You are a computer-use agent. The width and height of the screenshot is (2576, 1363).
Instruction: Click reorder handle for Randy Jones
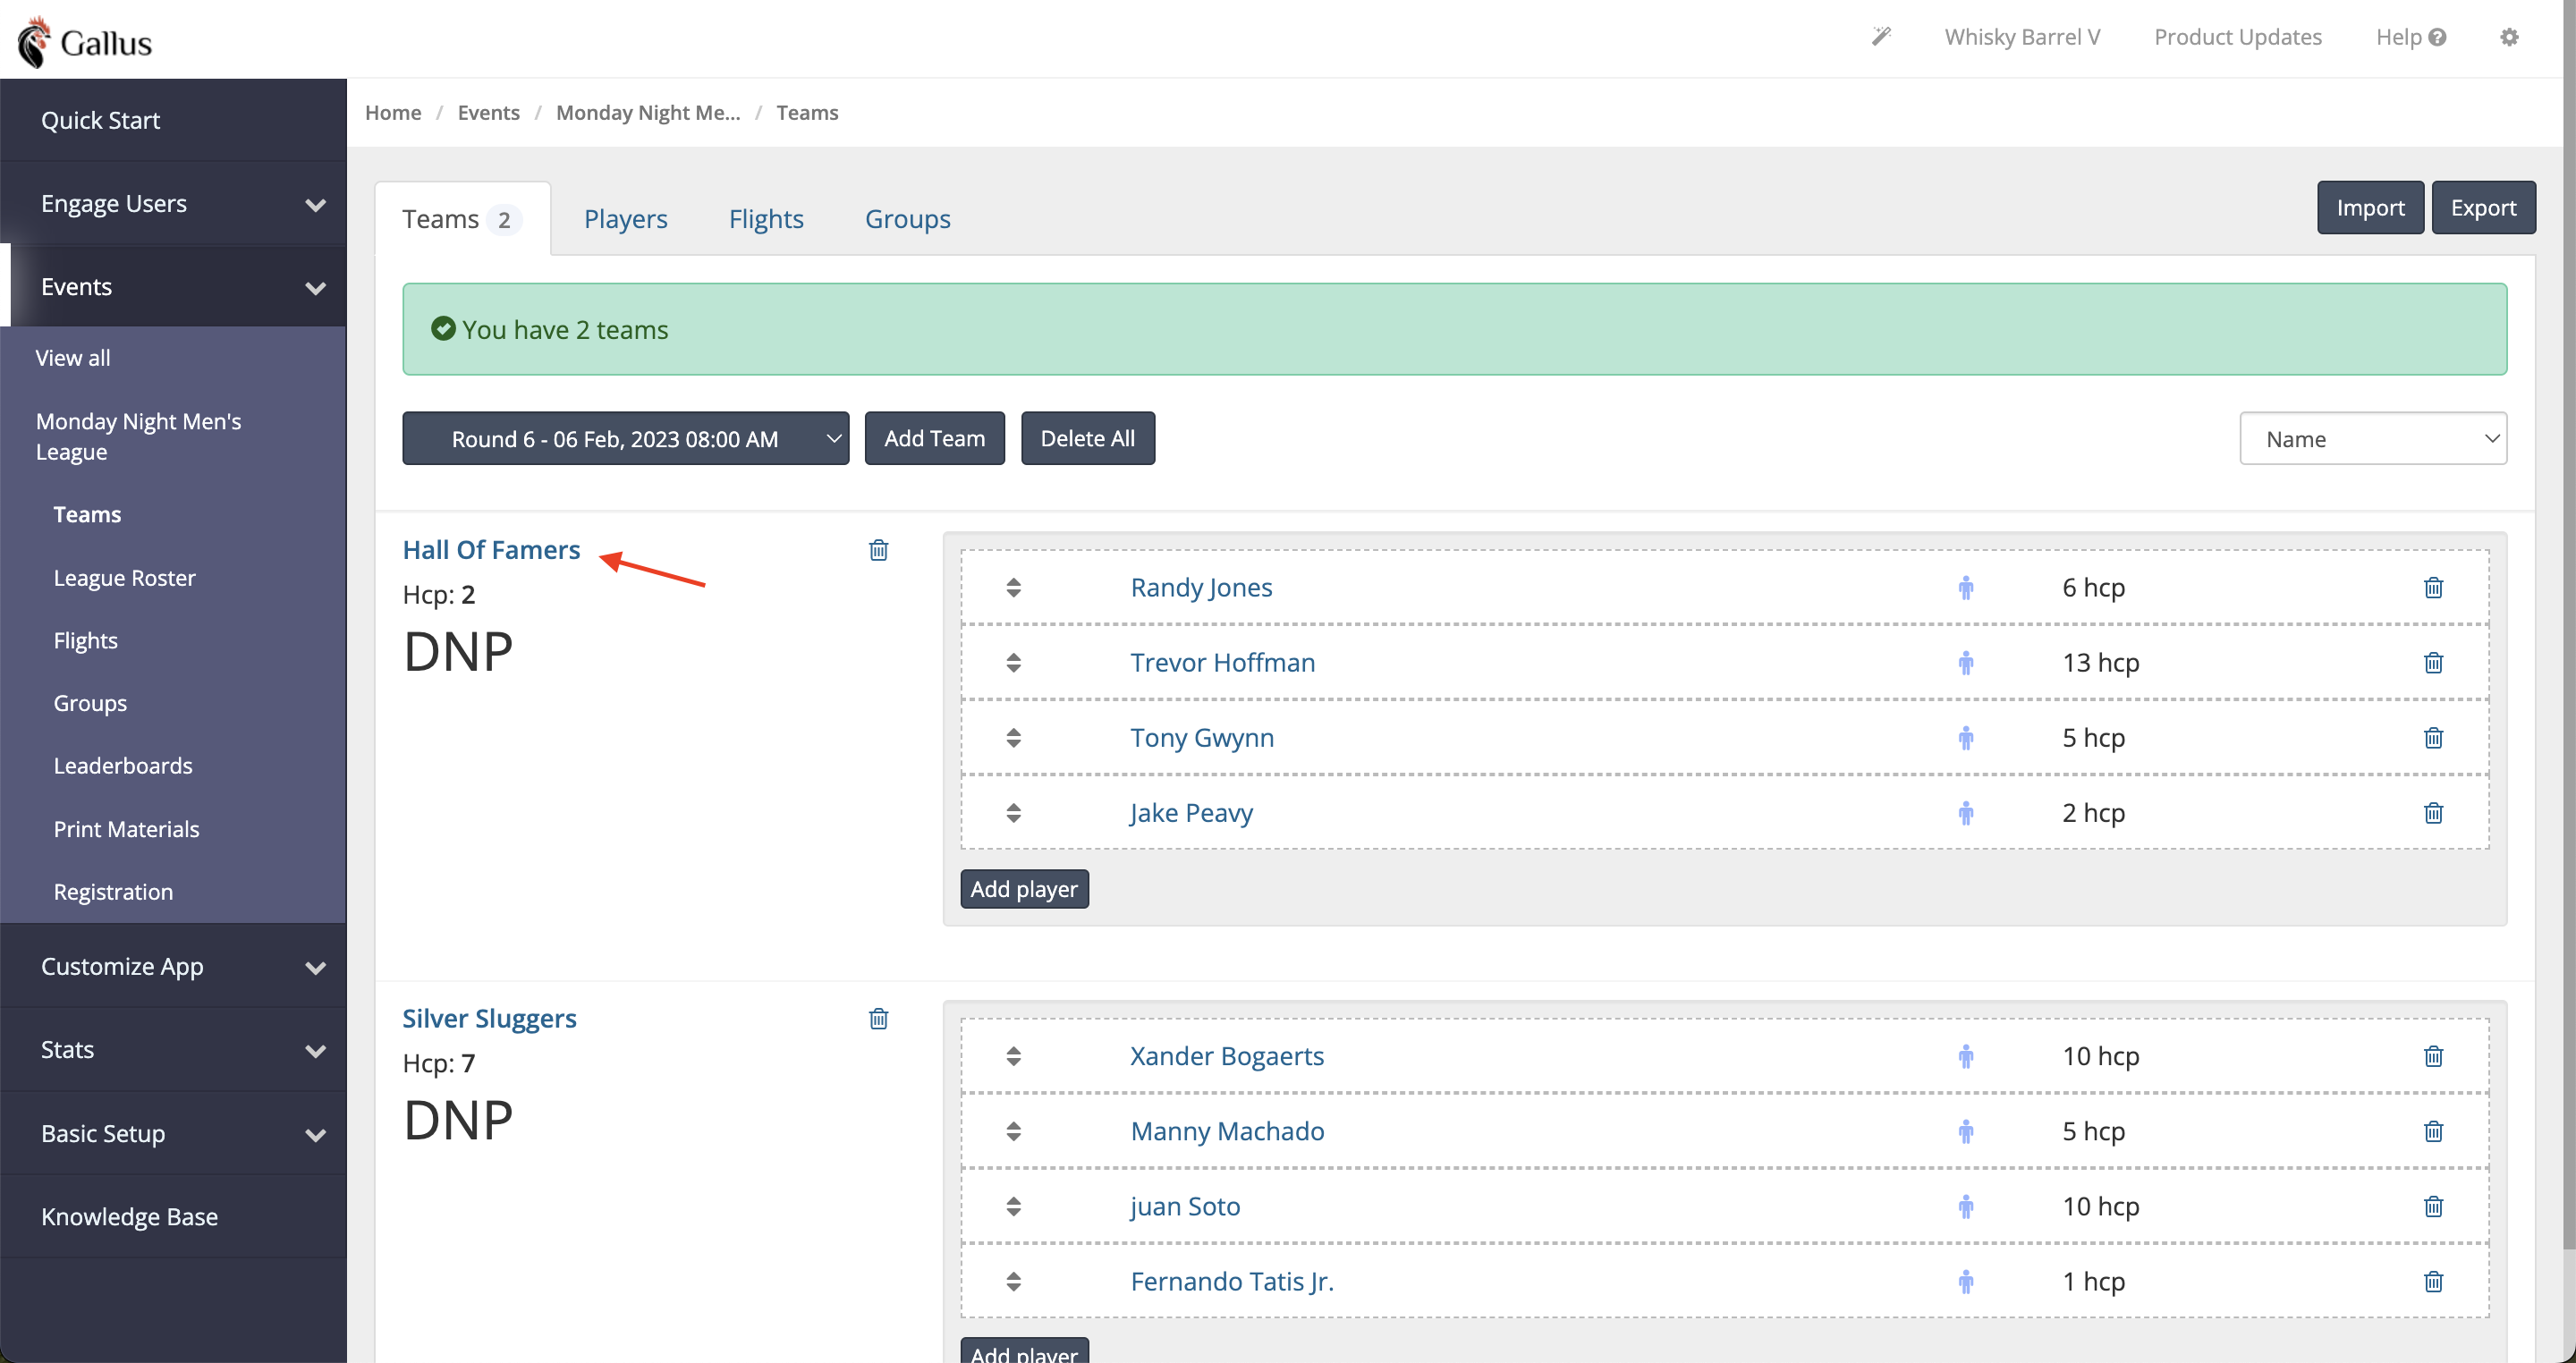tap(1013, 587)
